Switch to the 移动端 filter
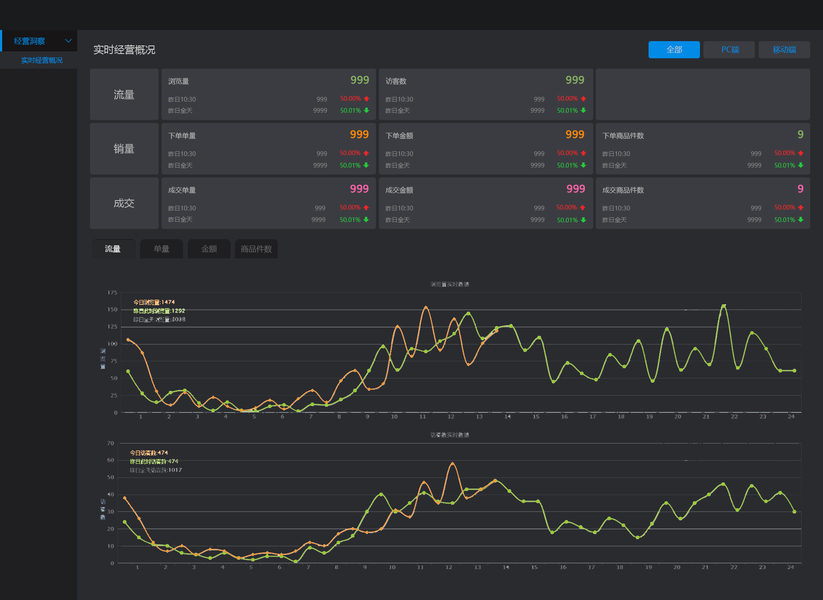Viewport: 823px width, 600px height. click(x=784, y=49)
